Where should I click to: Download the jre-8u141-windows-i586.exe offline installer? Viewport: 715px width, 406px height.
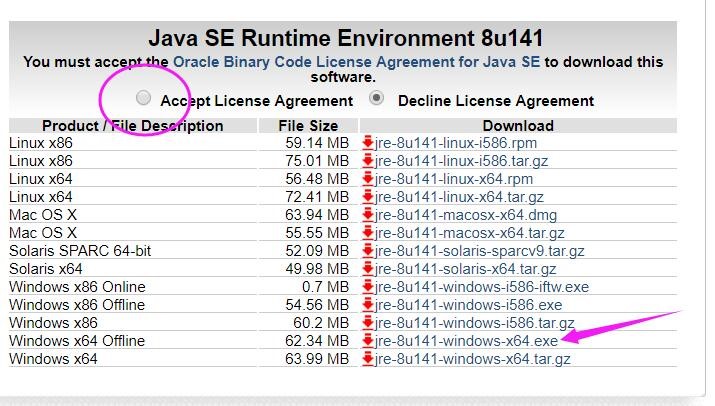pyautogui.click(x=468, y=305)
